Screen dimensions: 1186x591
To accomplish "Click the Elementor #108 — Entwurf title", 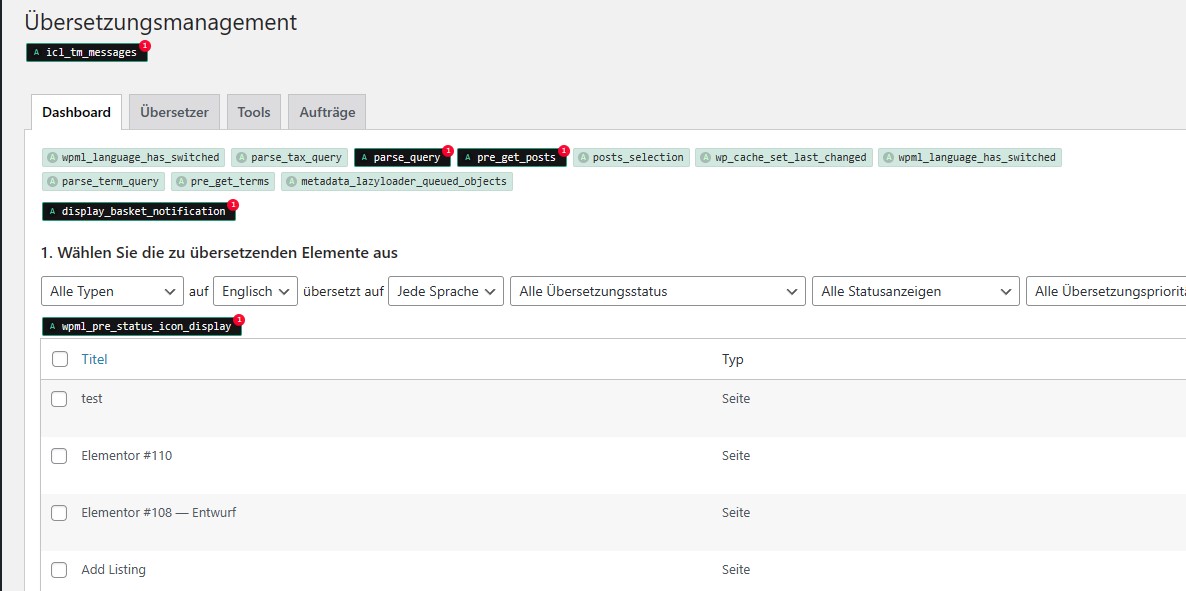I will coord(159,512).
